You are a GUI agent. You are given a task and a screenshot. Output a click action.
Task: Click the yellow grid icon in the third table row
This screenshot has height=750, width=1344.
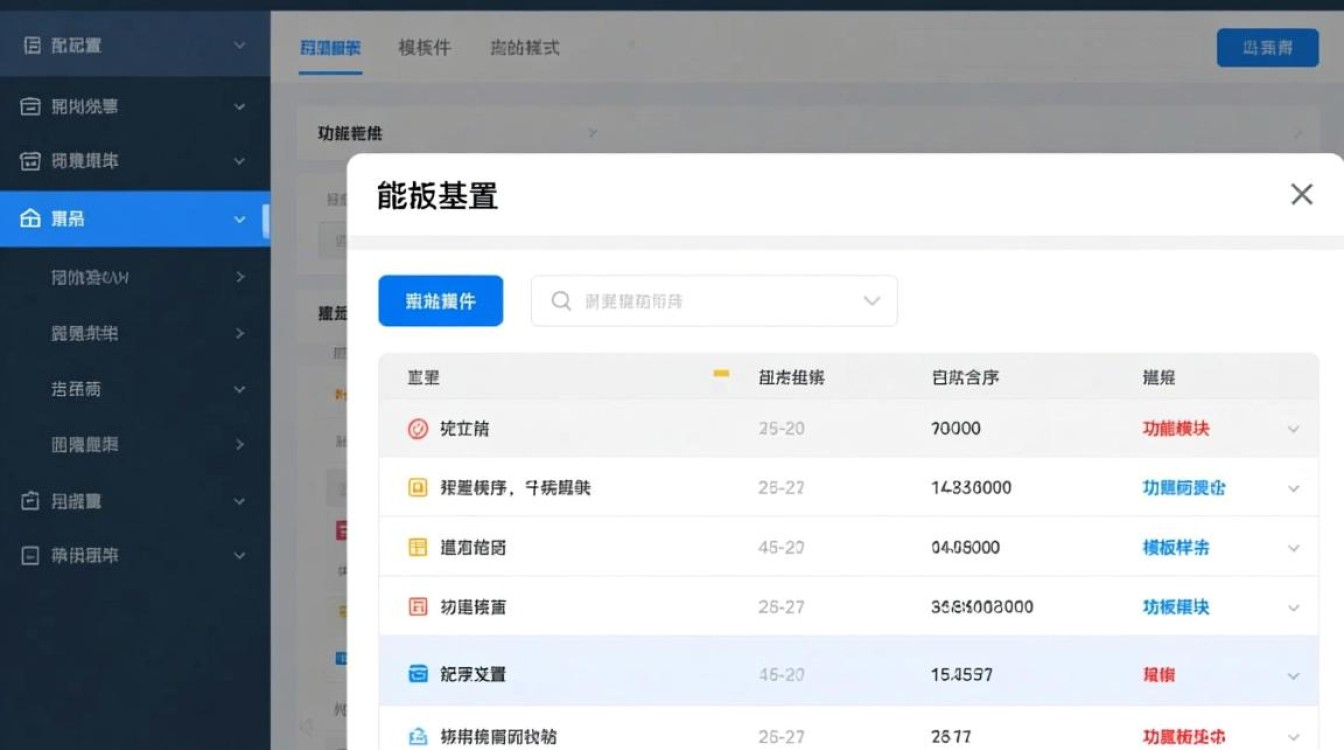pos(420,547)
